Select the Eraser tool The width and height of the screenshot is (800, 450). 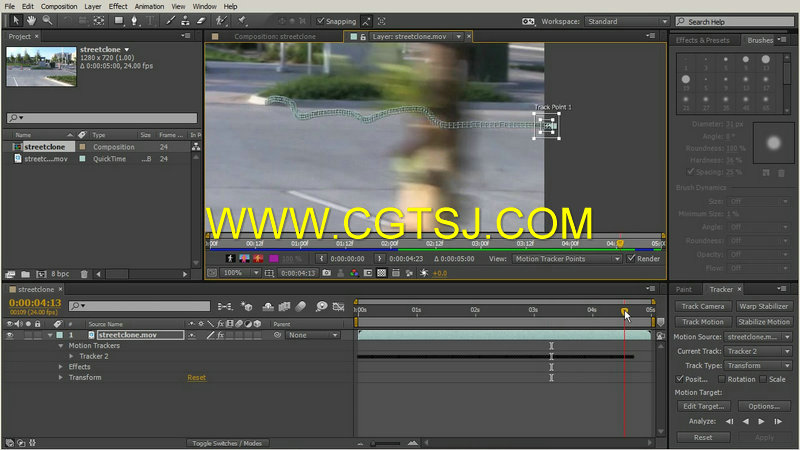point(201,21)
